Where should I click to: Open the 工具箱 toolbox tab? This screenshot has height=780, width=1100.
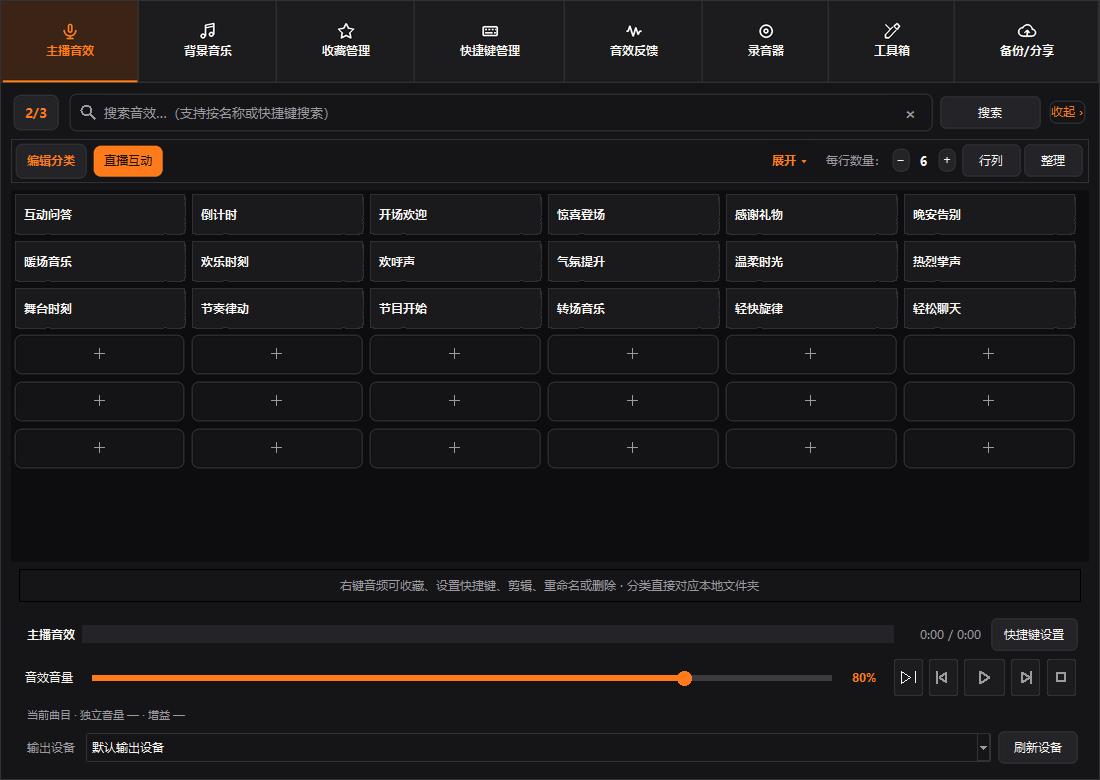(x=892, y=41)
